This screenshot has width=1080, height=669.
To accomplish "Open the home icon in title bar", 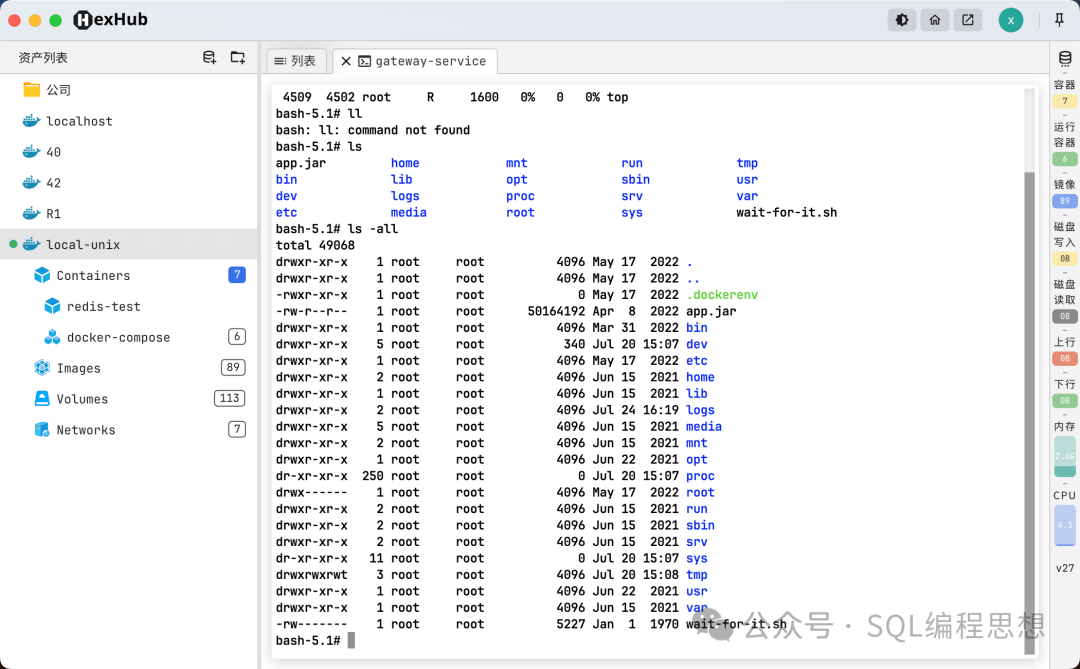I will coord(935,20).
